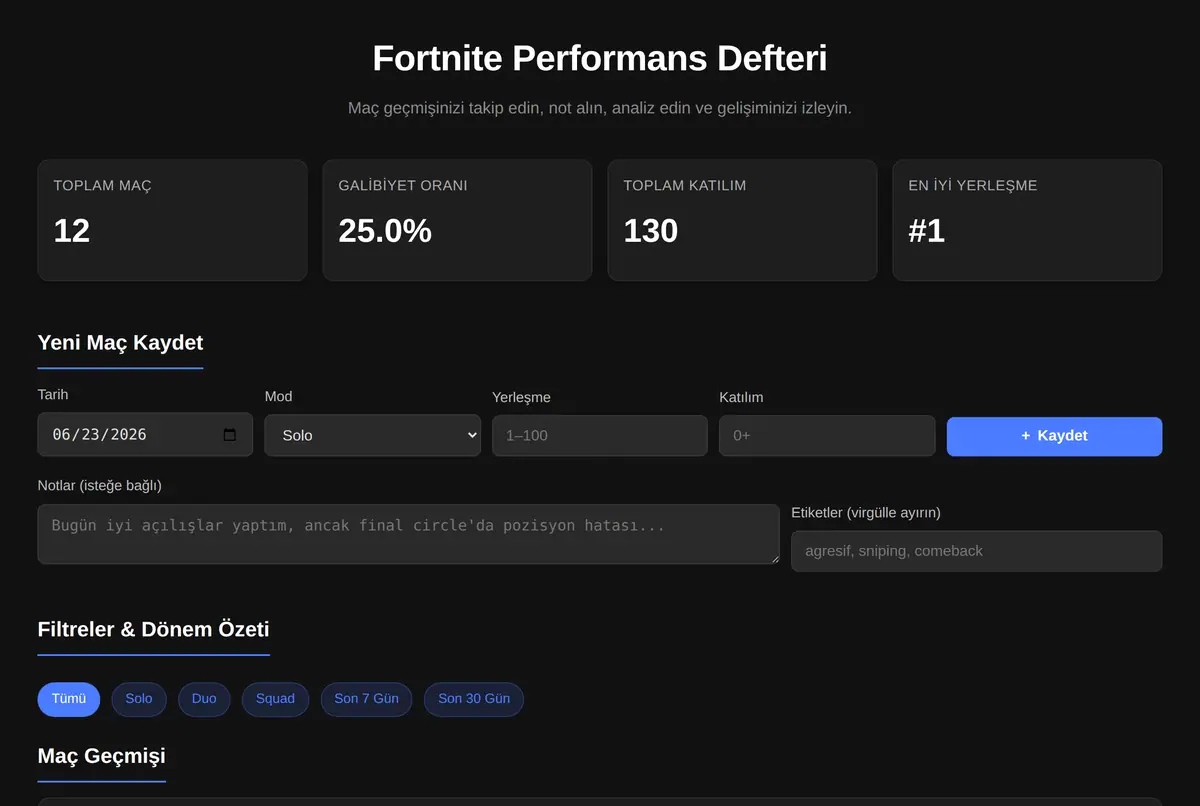Select the Squad filter chip
Viewport: 1200px width, 806px height.
click(x=275, y=699)
